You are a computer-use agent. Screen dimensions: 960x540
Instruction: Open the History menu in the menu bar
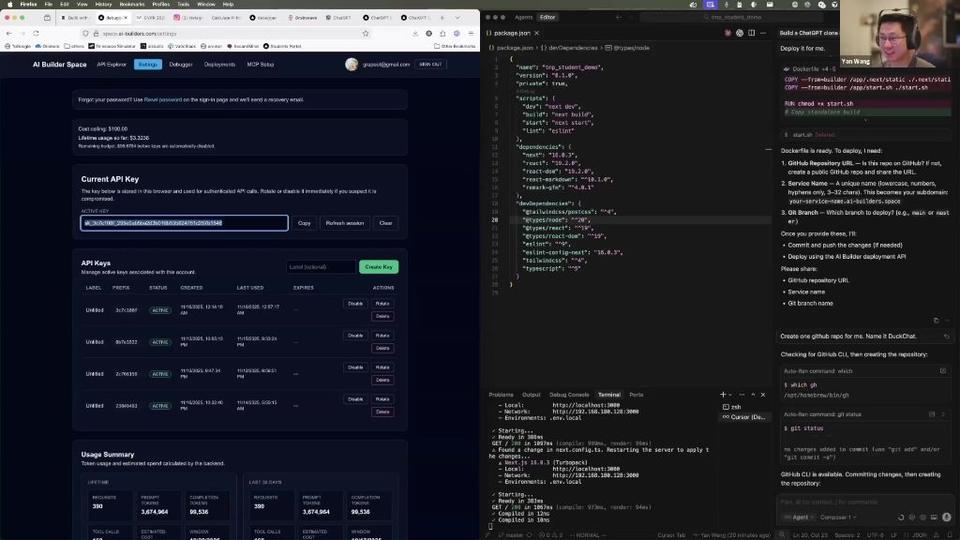coord(103,4)
